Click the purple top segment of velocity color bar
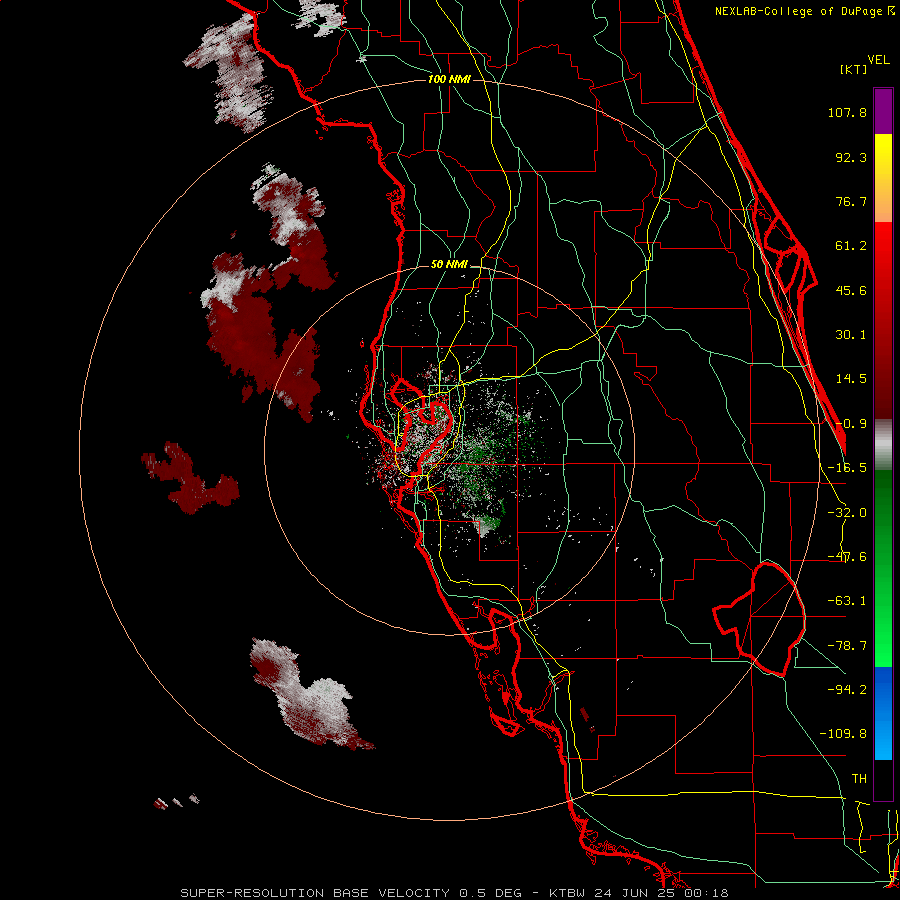 click(x=883, y=111)
